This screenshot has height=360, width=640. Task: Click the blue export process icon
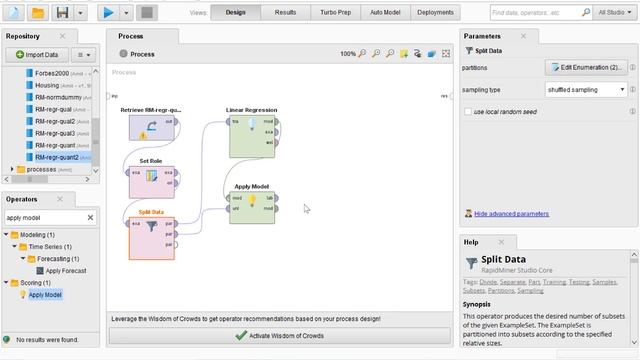point(431,53)
